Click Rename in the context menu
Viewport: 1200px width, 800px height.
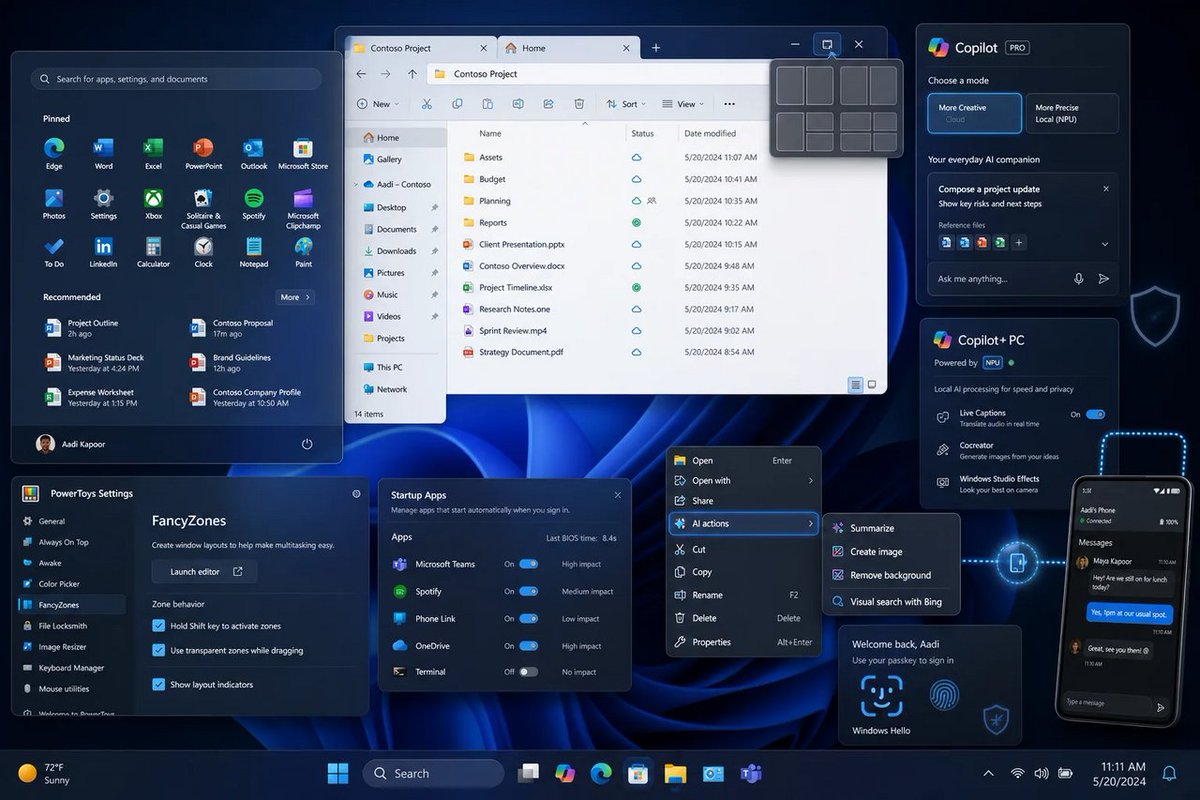[744, 595]
